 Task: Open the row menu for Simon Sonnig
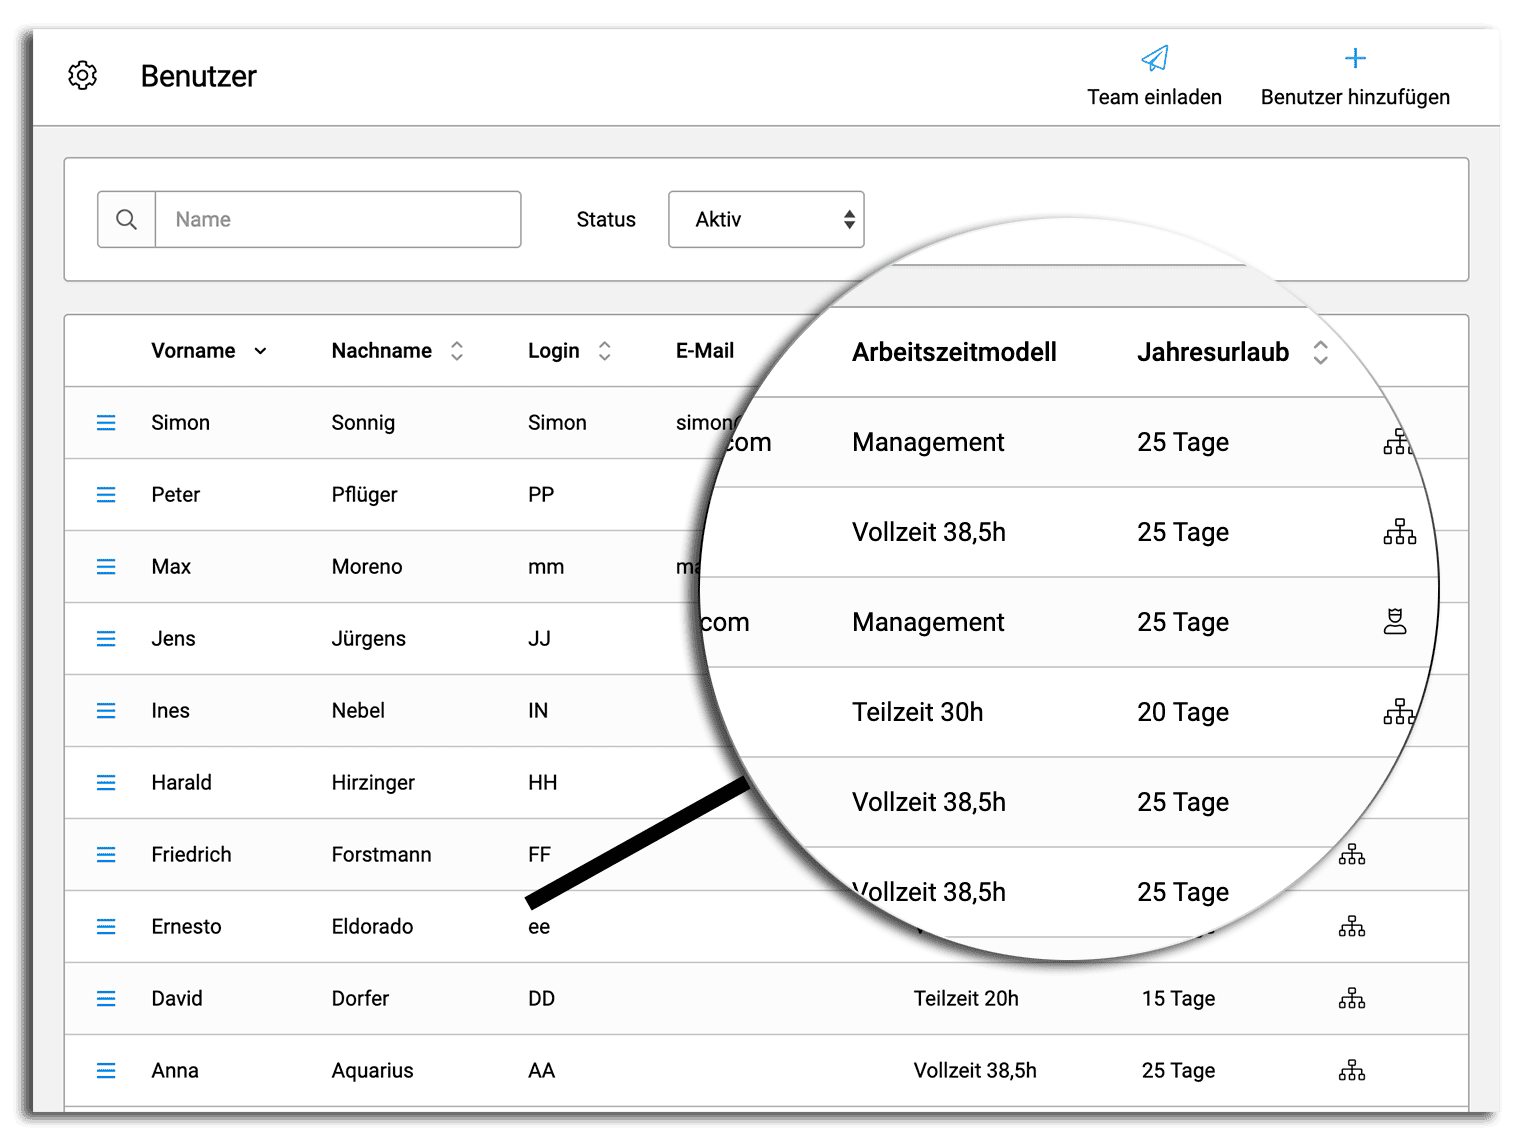(x=106, y=423)
